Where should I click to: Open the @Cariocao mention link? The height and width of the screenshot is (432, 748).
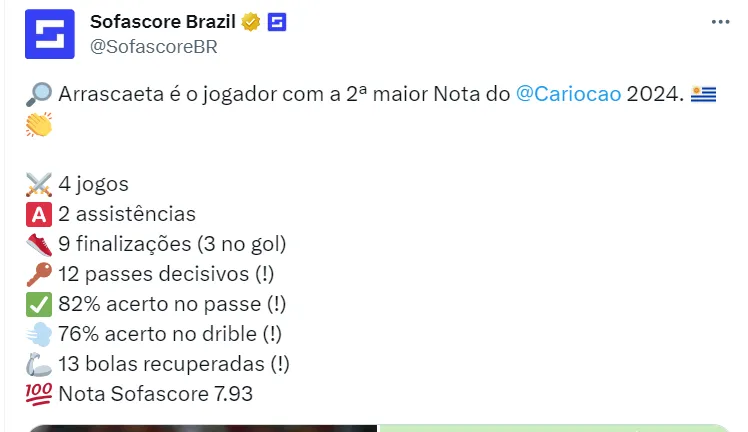point(568,94)
